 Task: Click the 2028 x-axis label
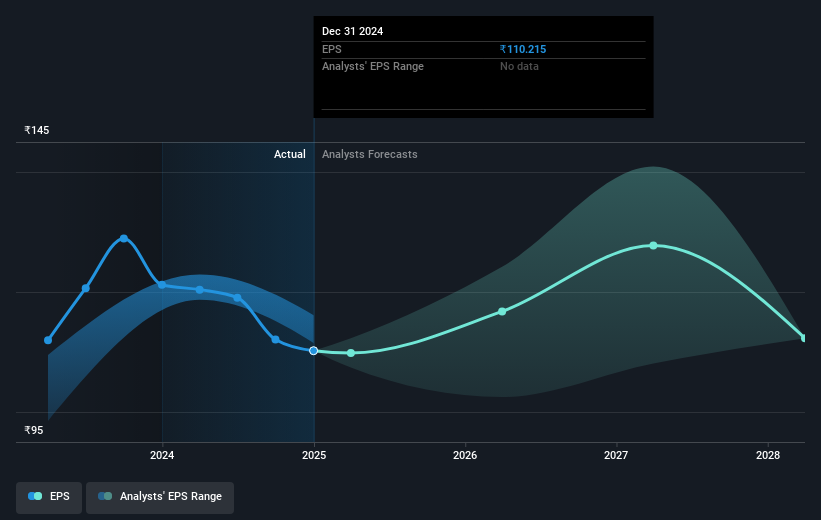pos(768,456)
